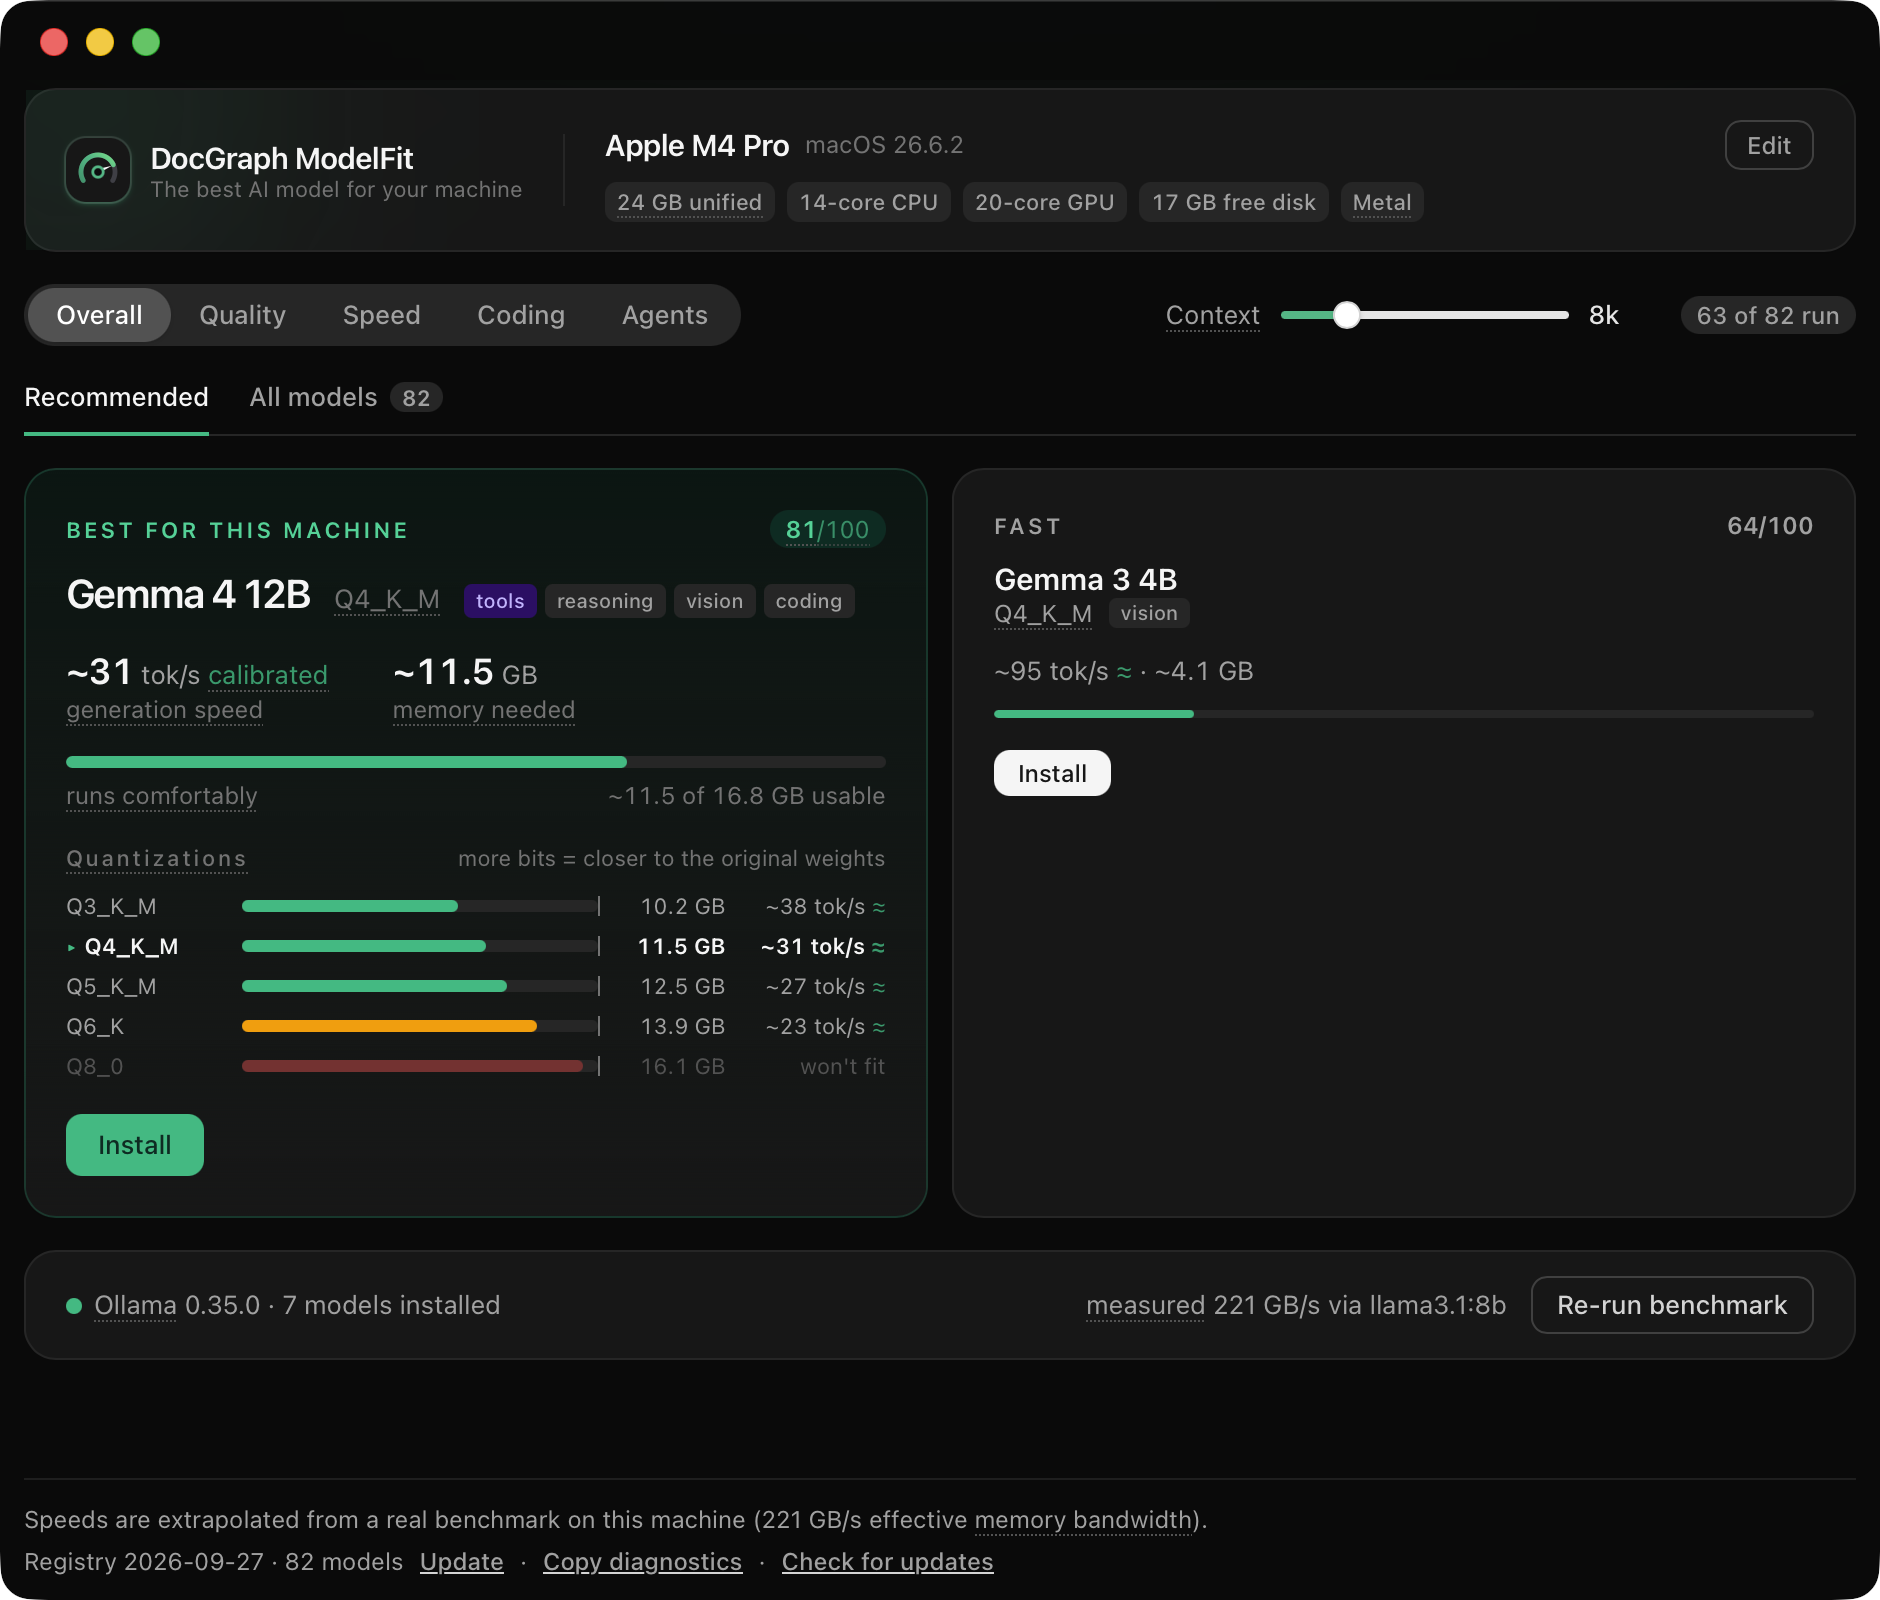Image resolution: width=1880 pixels, height=1600 pixels.
Task: Switch to the Speed ranking tab
Action: coord(382,315)
